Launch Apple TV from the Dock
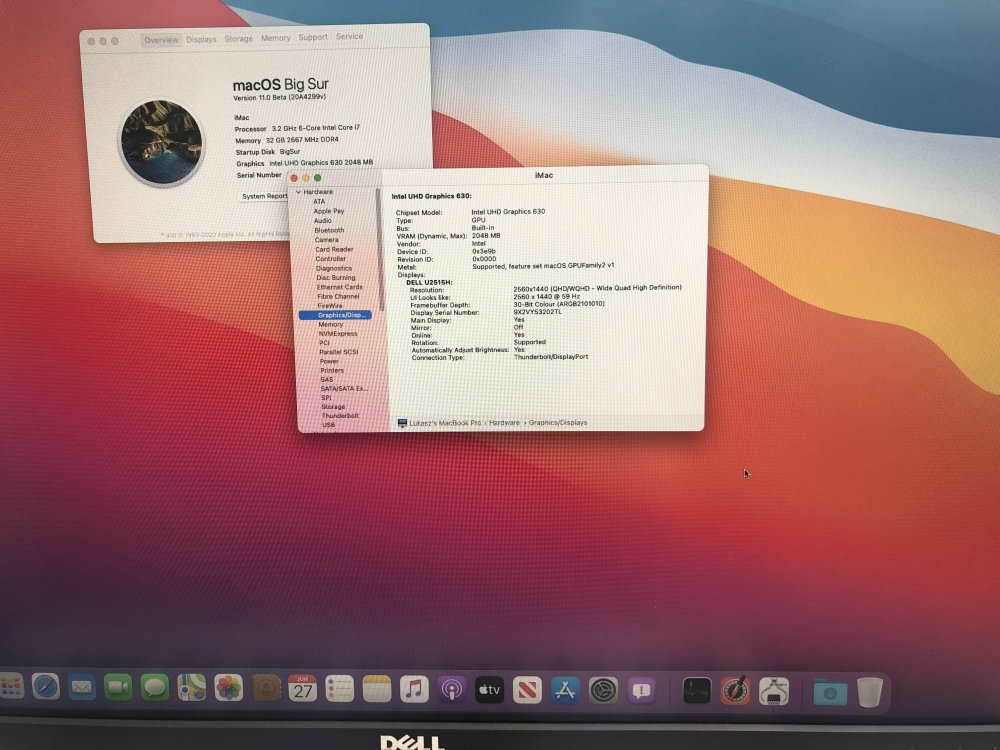 point(489,690)
